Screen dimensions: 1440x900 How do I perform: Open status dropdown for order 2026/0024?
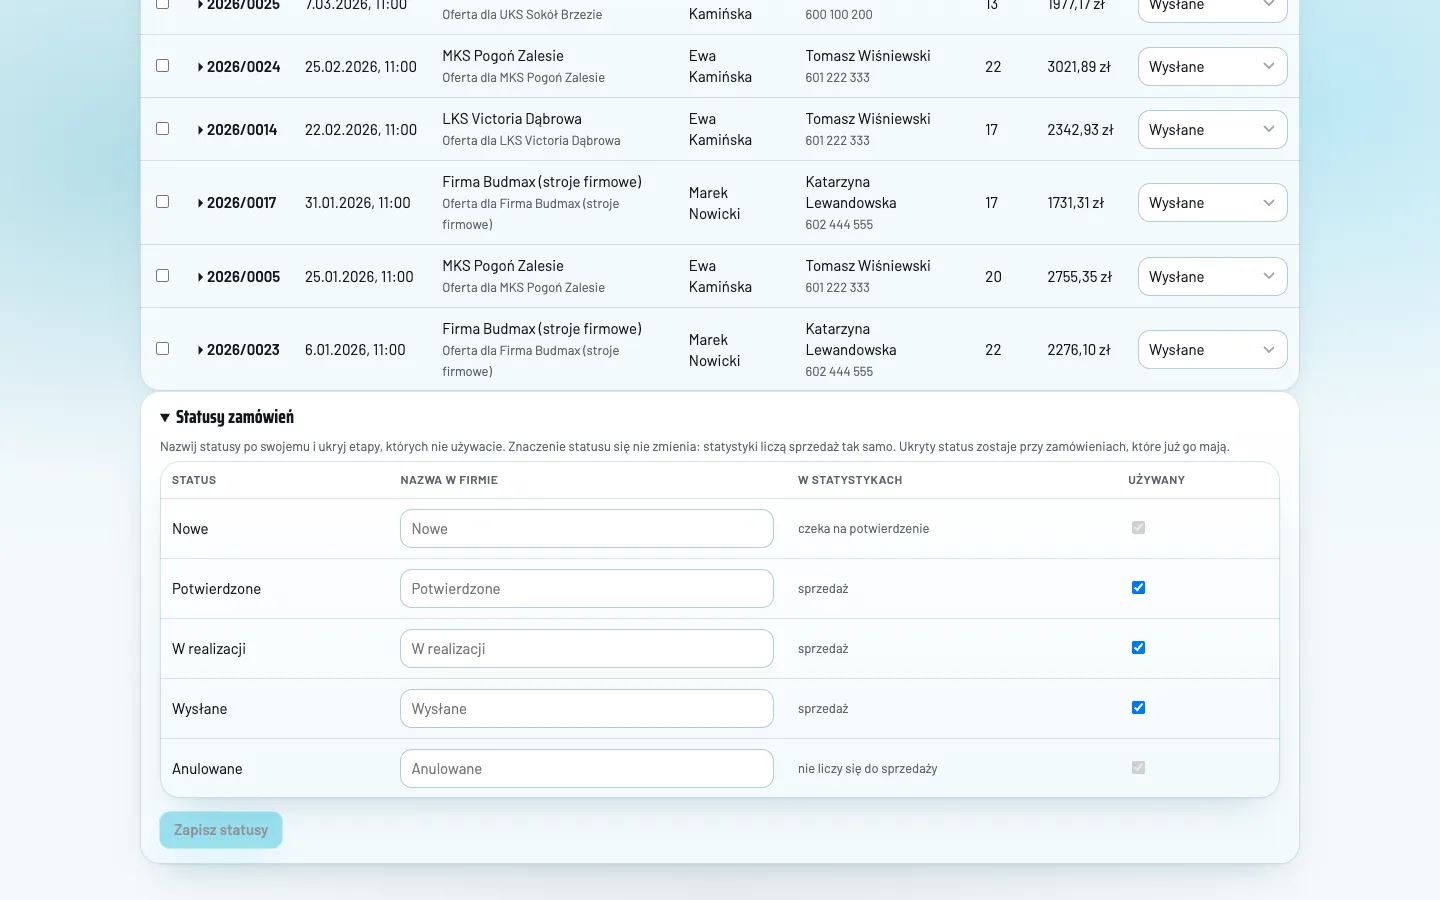tap(1213, 67)
